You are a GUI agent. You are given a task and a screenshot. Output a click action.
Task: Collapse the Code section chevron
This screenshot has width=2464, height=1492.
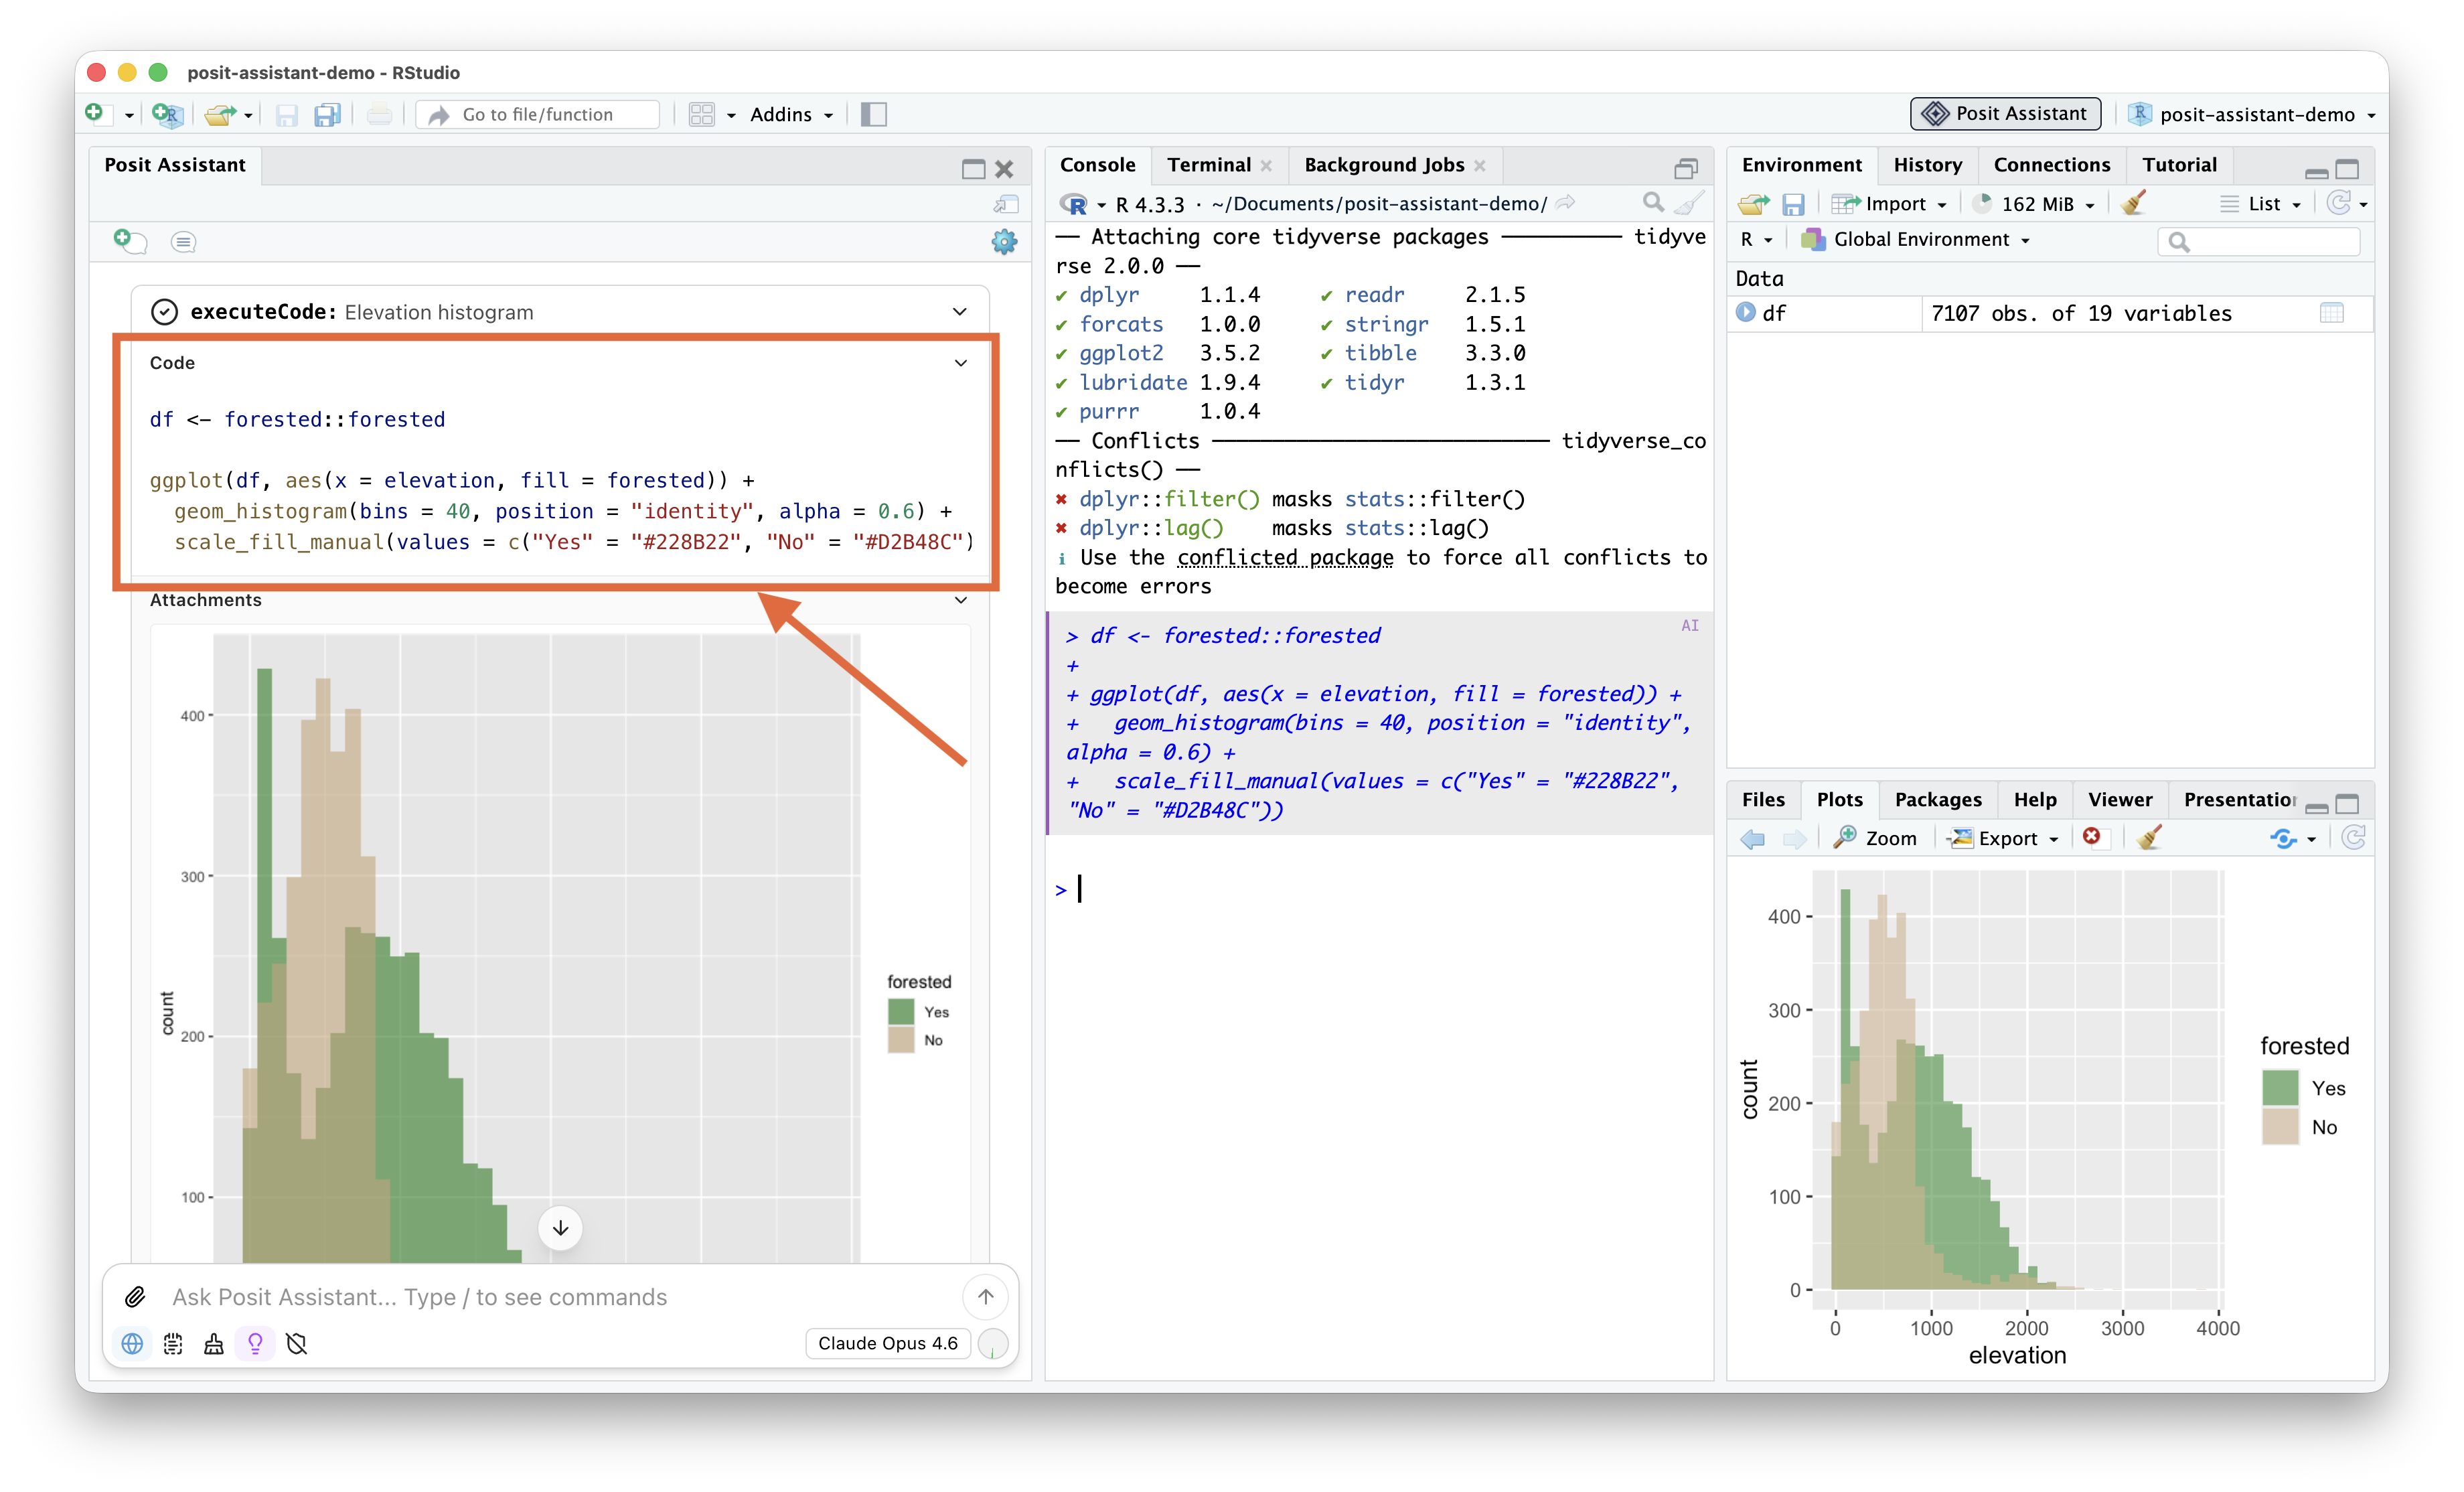click(960, 363)
